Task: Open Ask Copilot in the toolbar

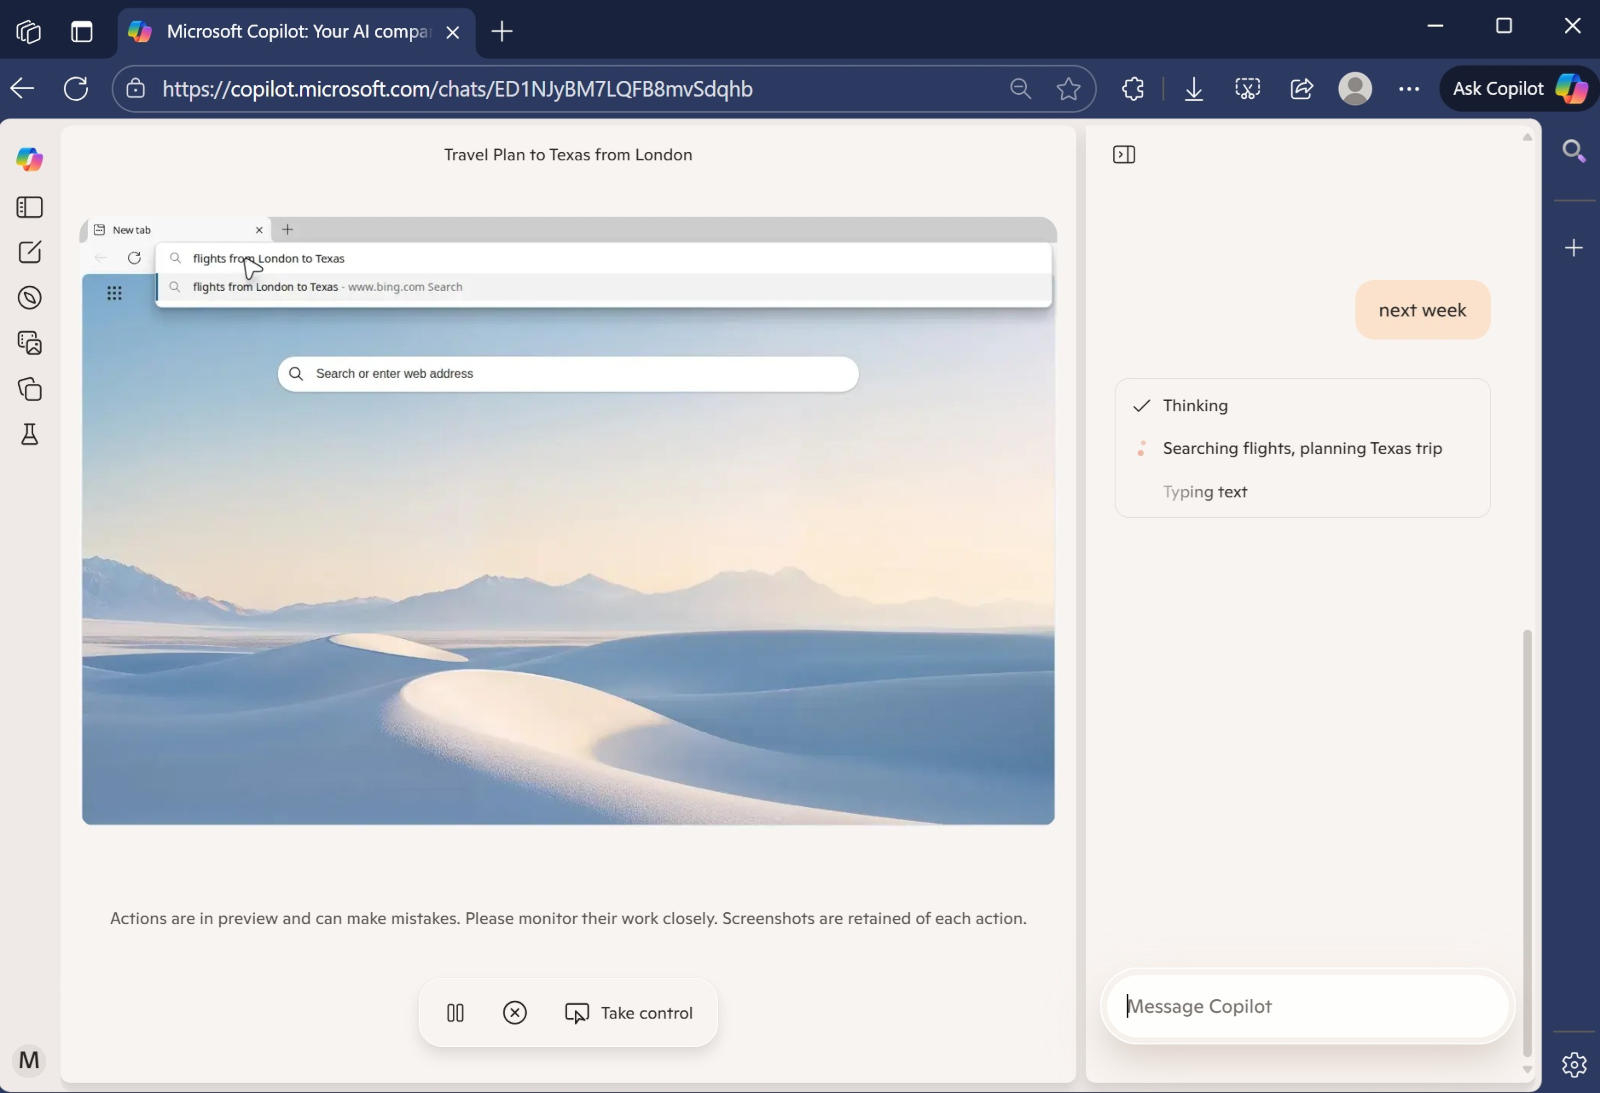Action: pos(1518,89)
